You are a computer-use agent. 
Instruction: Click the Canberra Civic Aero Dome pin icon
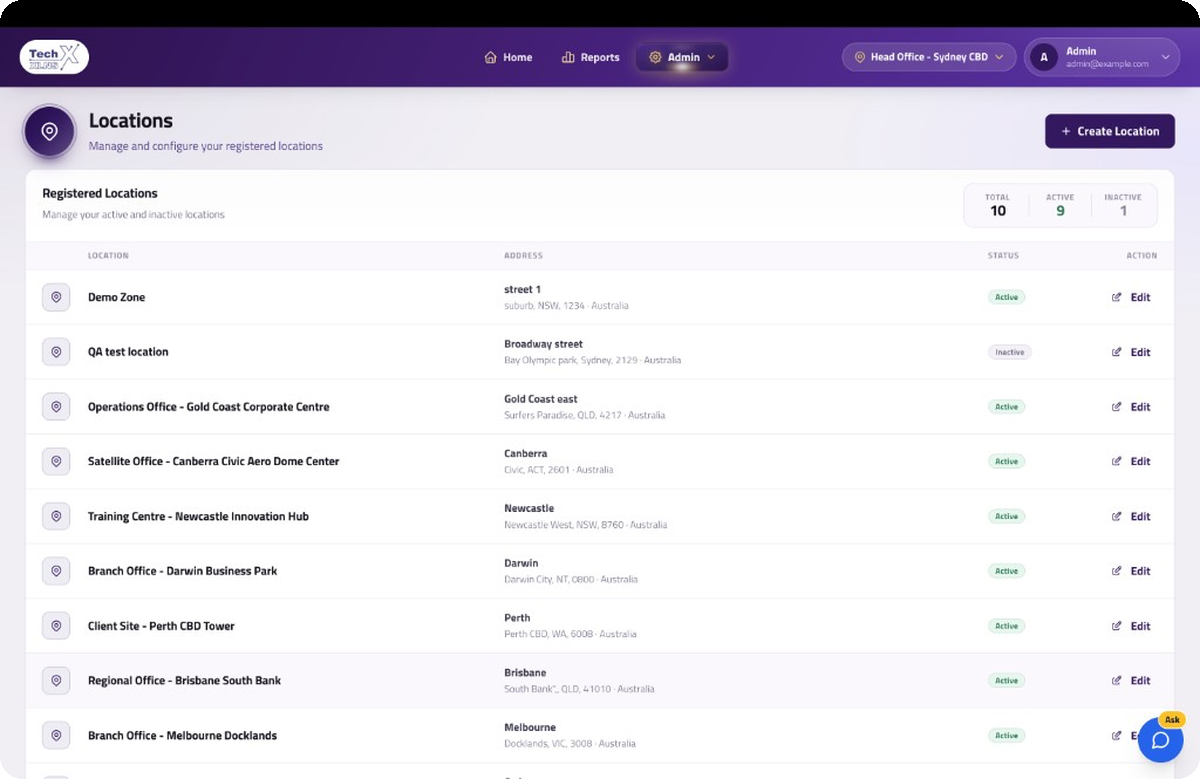click(x=56, y=461)
